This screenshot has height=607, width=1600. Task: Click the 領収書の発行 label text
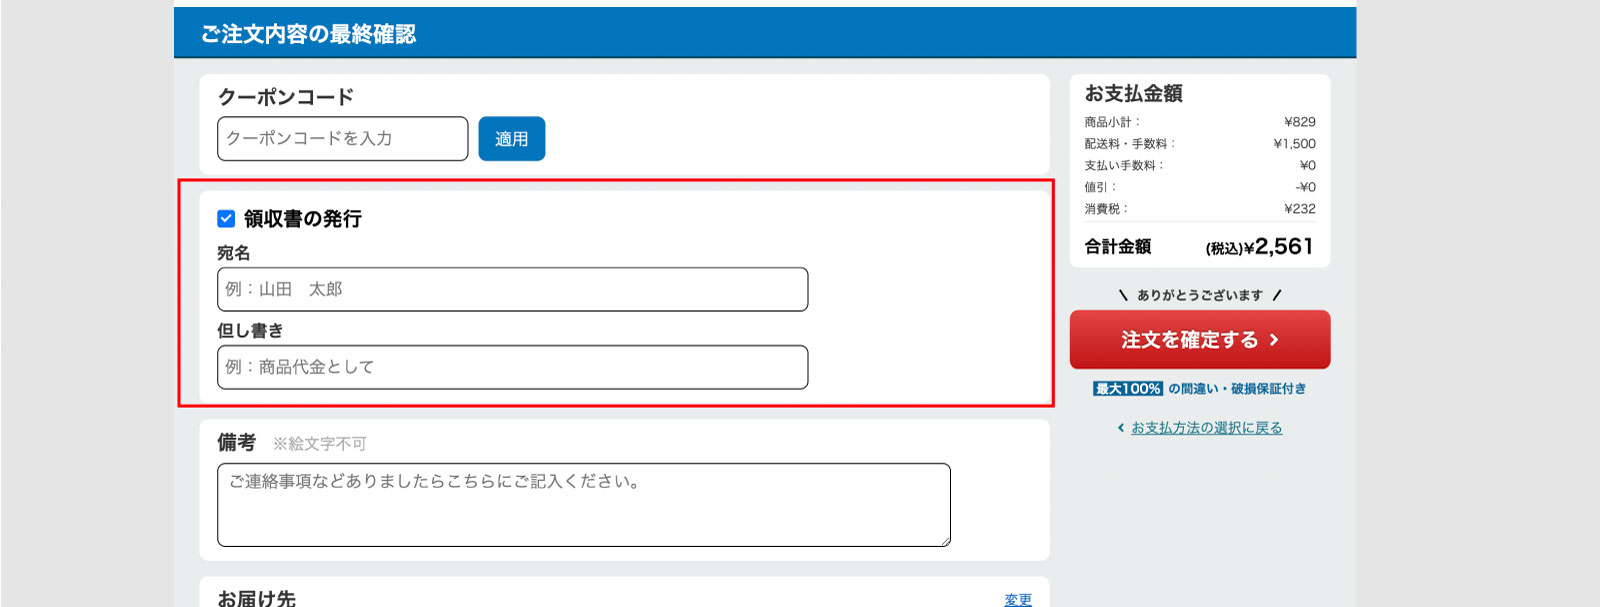(303, 218)
